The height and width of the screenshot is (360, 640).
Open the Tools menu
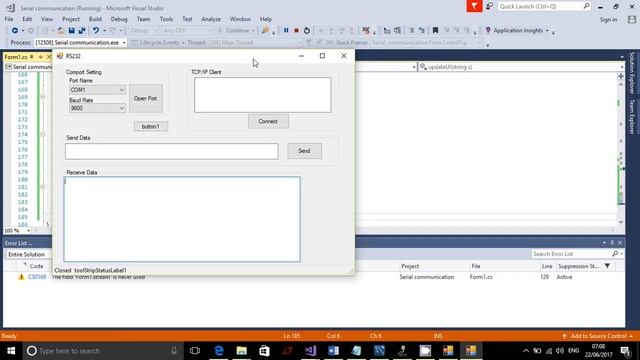166,19
